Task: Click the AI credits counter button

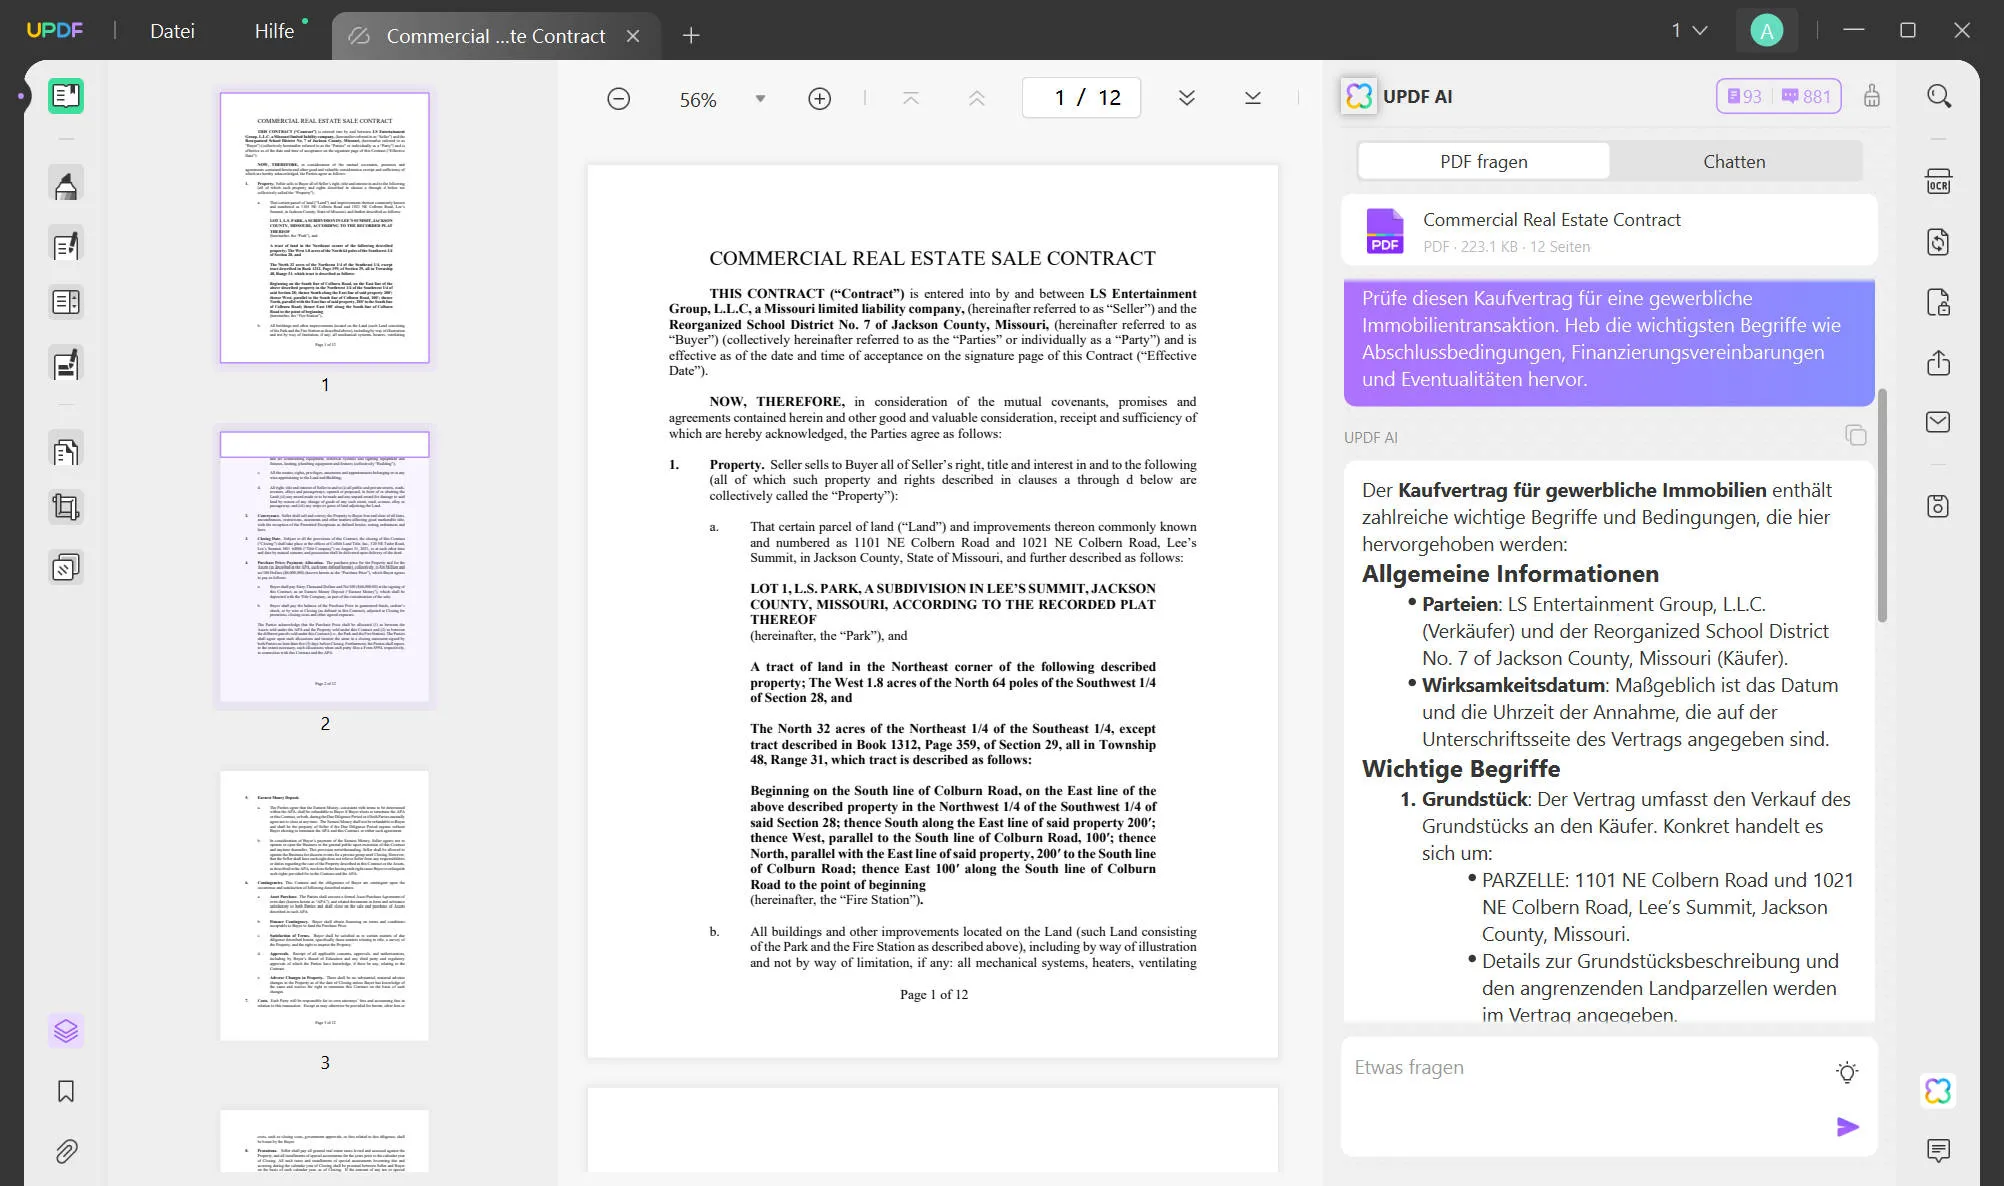Action: (x=1778, y=97)
